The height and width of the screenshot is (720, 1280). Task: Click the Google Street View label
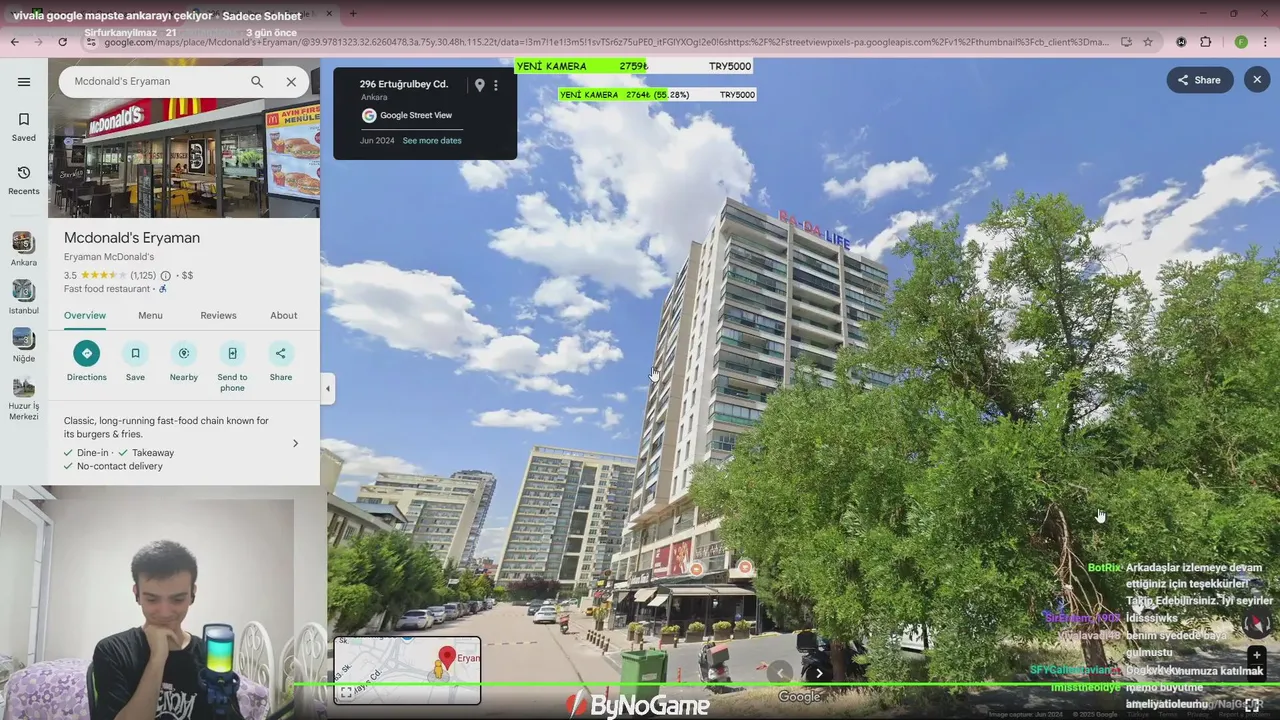[x=416, y=115]
